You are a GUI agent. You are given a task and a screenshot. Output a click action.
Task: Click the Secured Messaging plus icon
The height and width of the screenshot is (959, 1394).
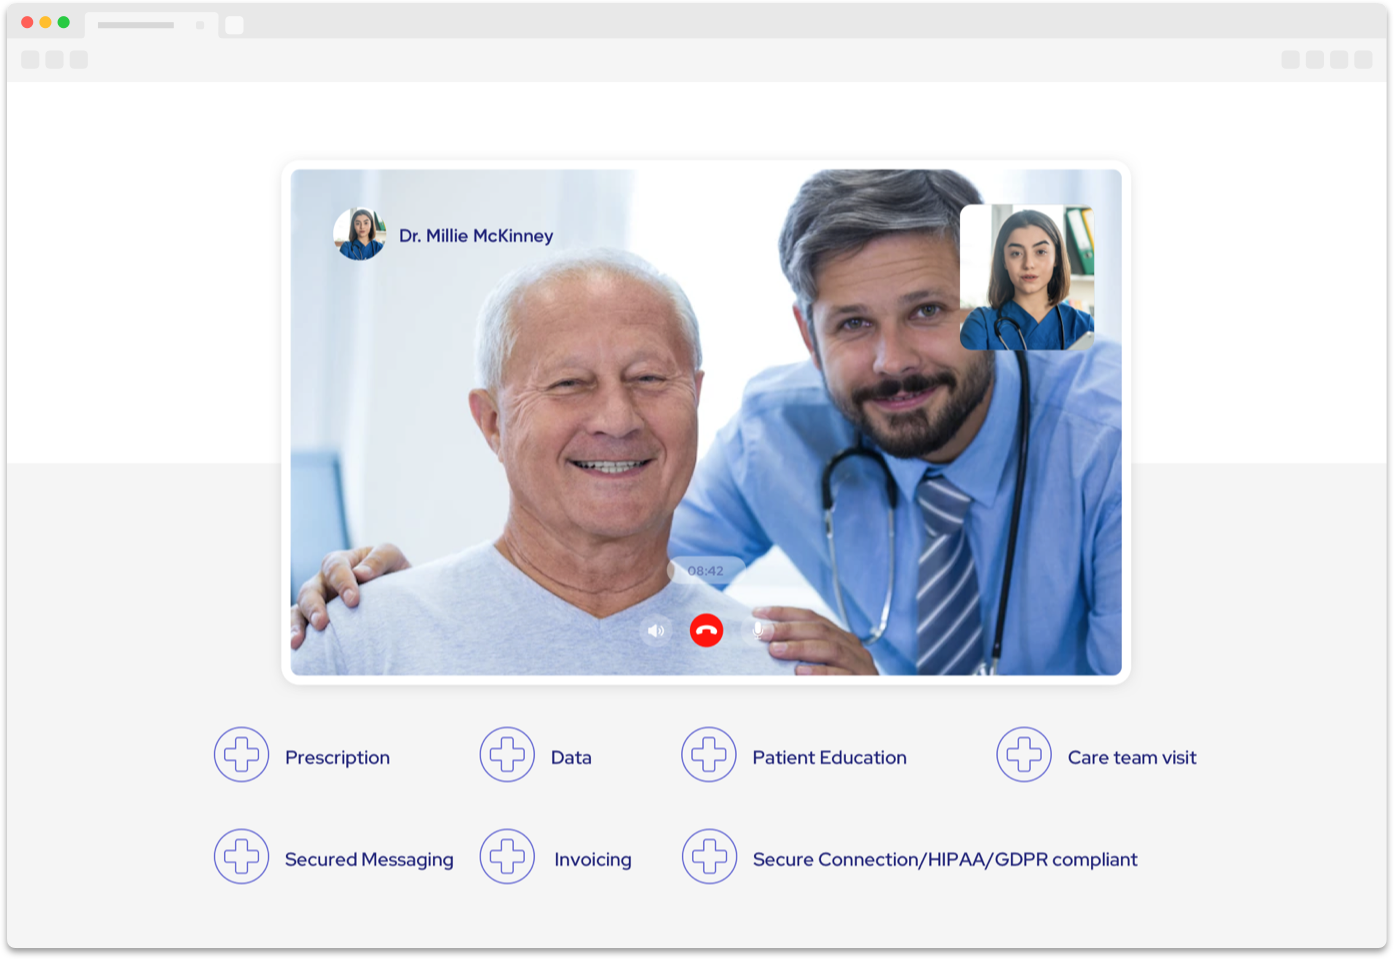[241, 857]
